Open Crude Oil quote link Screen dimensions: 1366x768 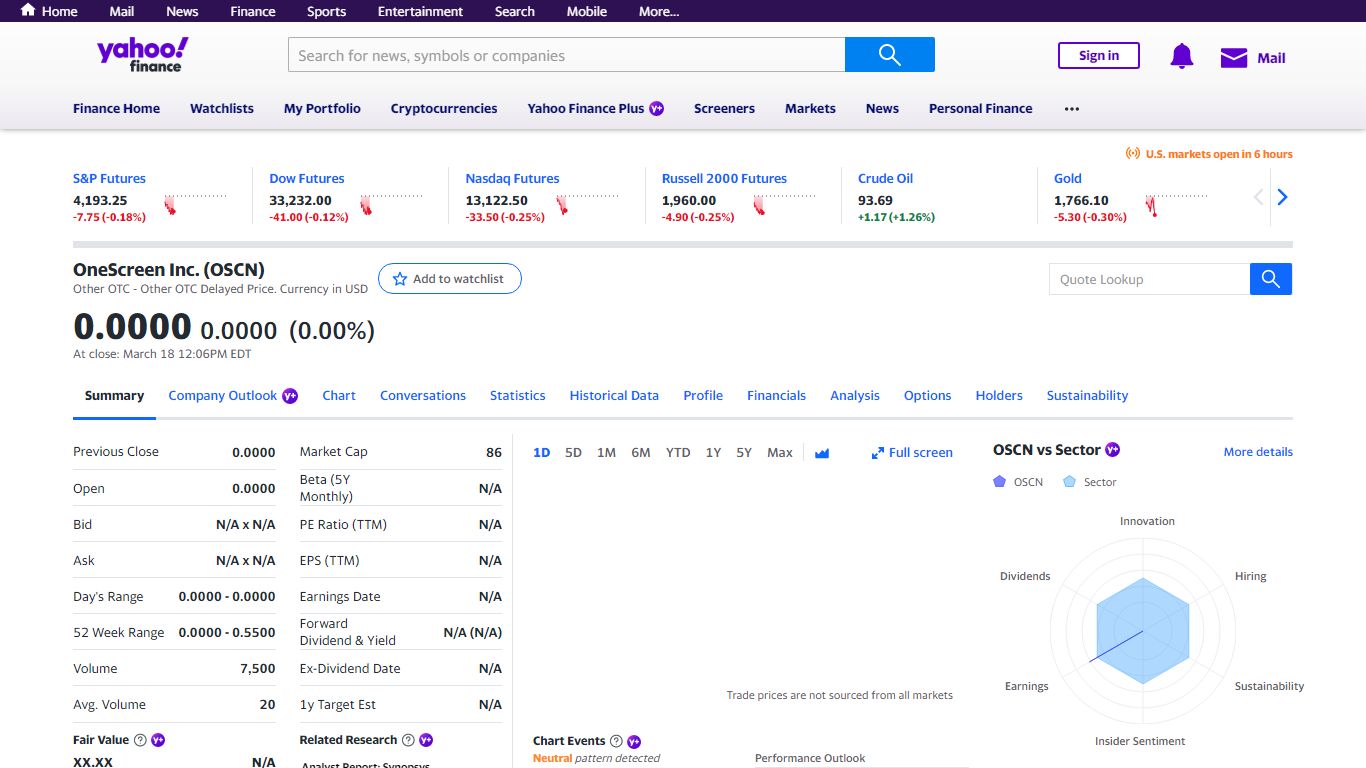[x=885, y=178]
